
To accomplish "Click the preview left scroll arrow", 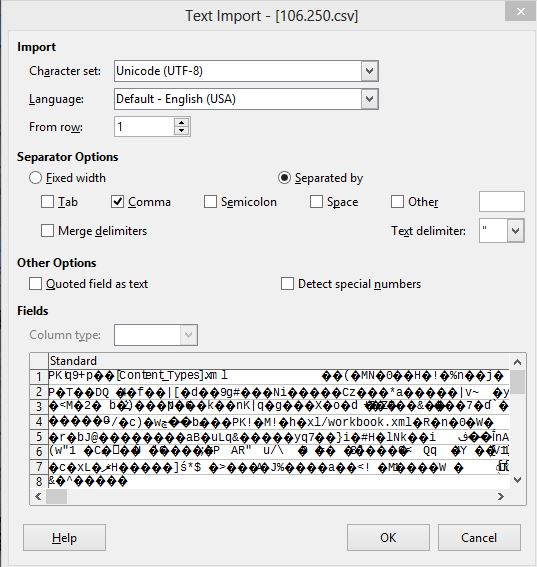I will coord(38,496).
